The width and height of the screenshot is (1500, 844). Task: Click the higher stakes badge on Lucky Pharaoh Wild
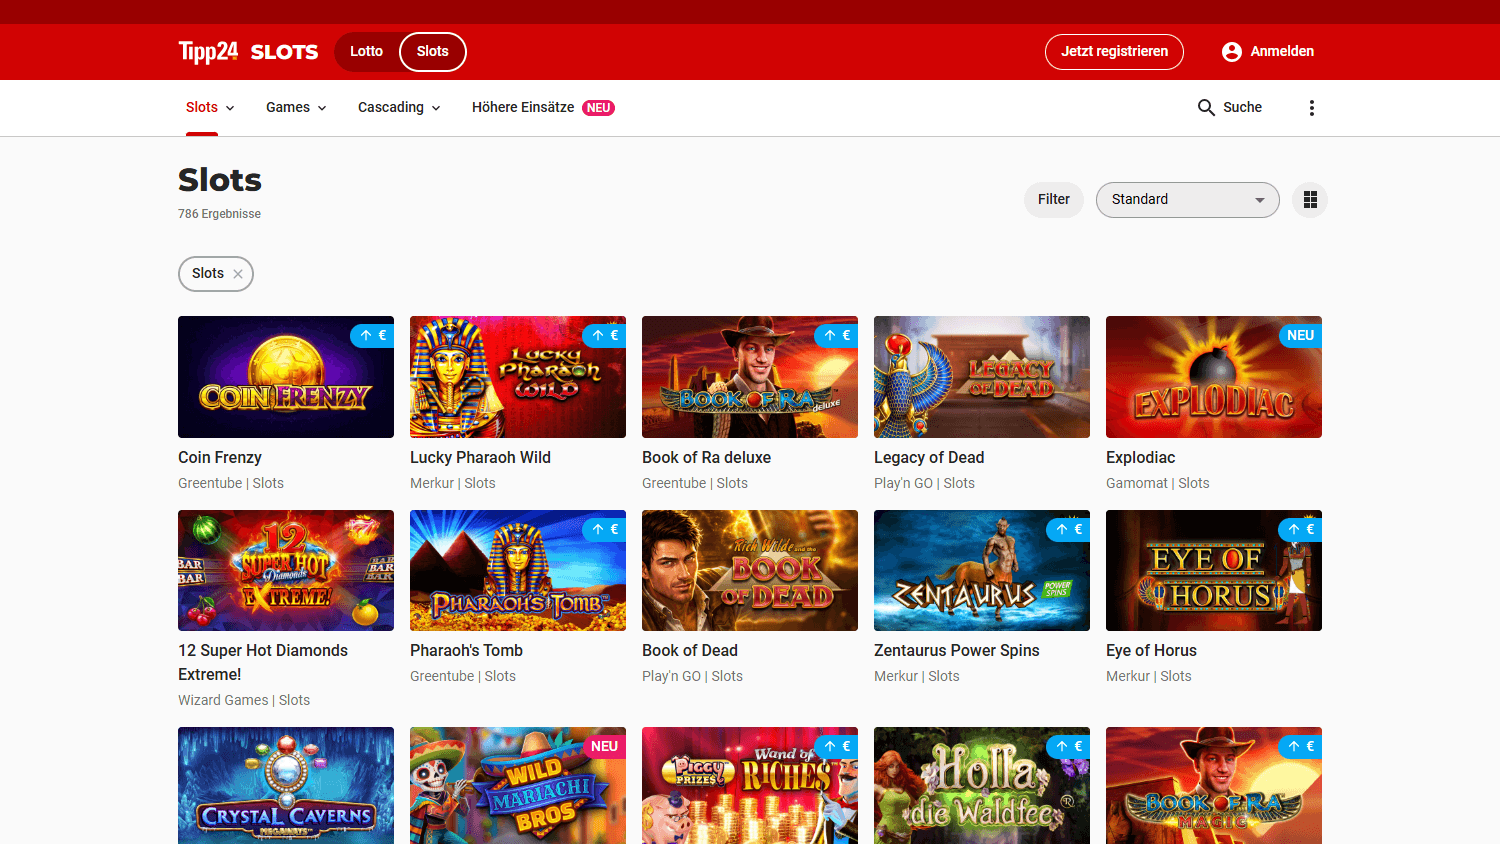point(604,336)
